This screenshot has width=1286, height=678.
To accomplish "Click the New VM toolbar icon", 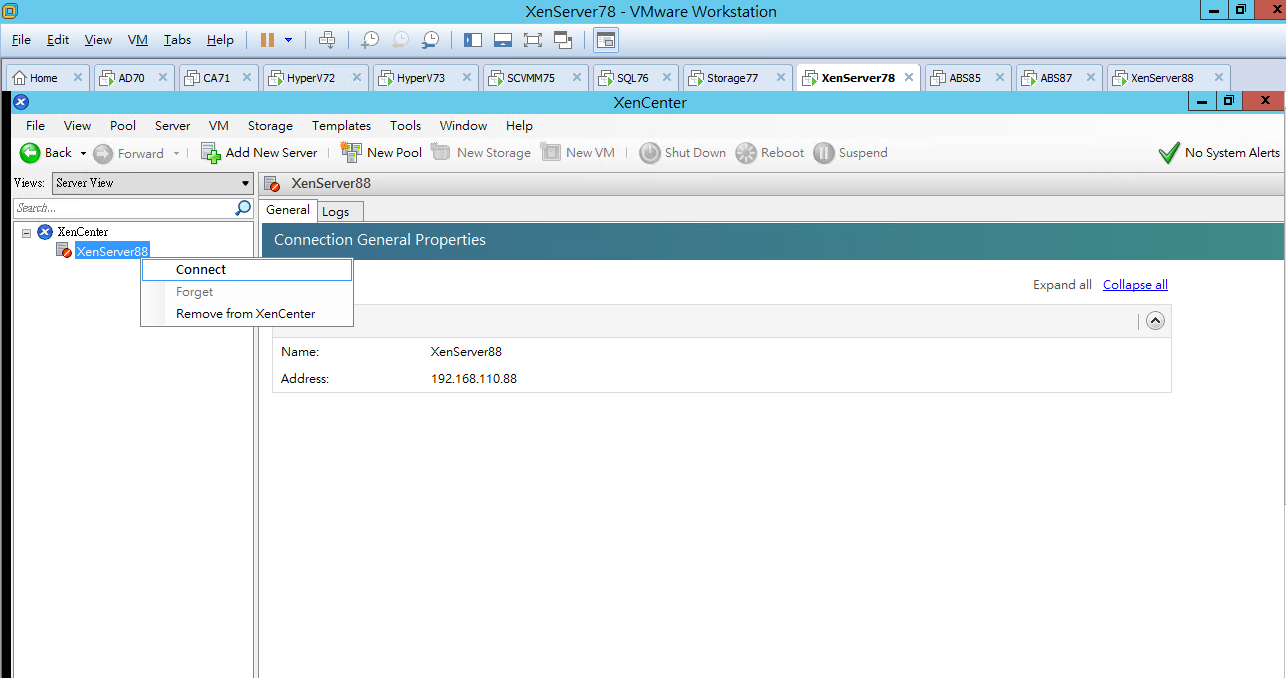I will click(550, 152).
